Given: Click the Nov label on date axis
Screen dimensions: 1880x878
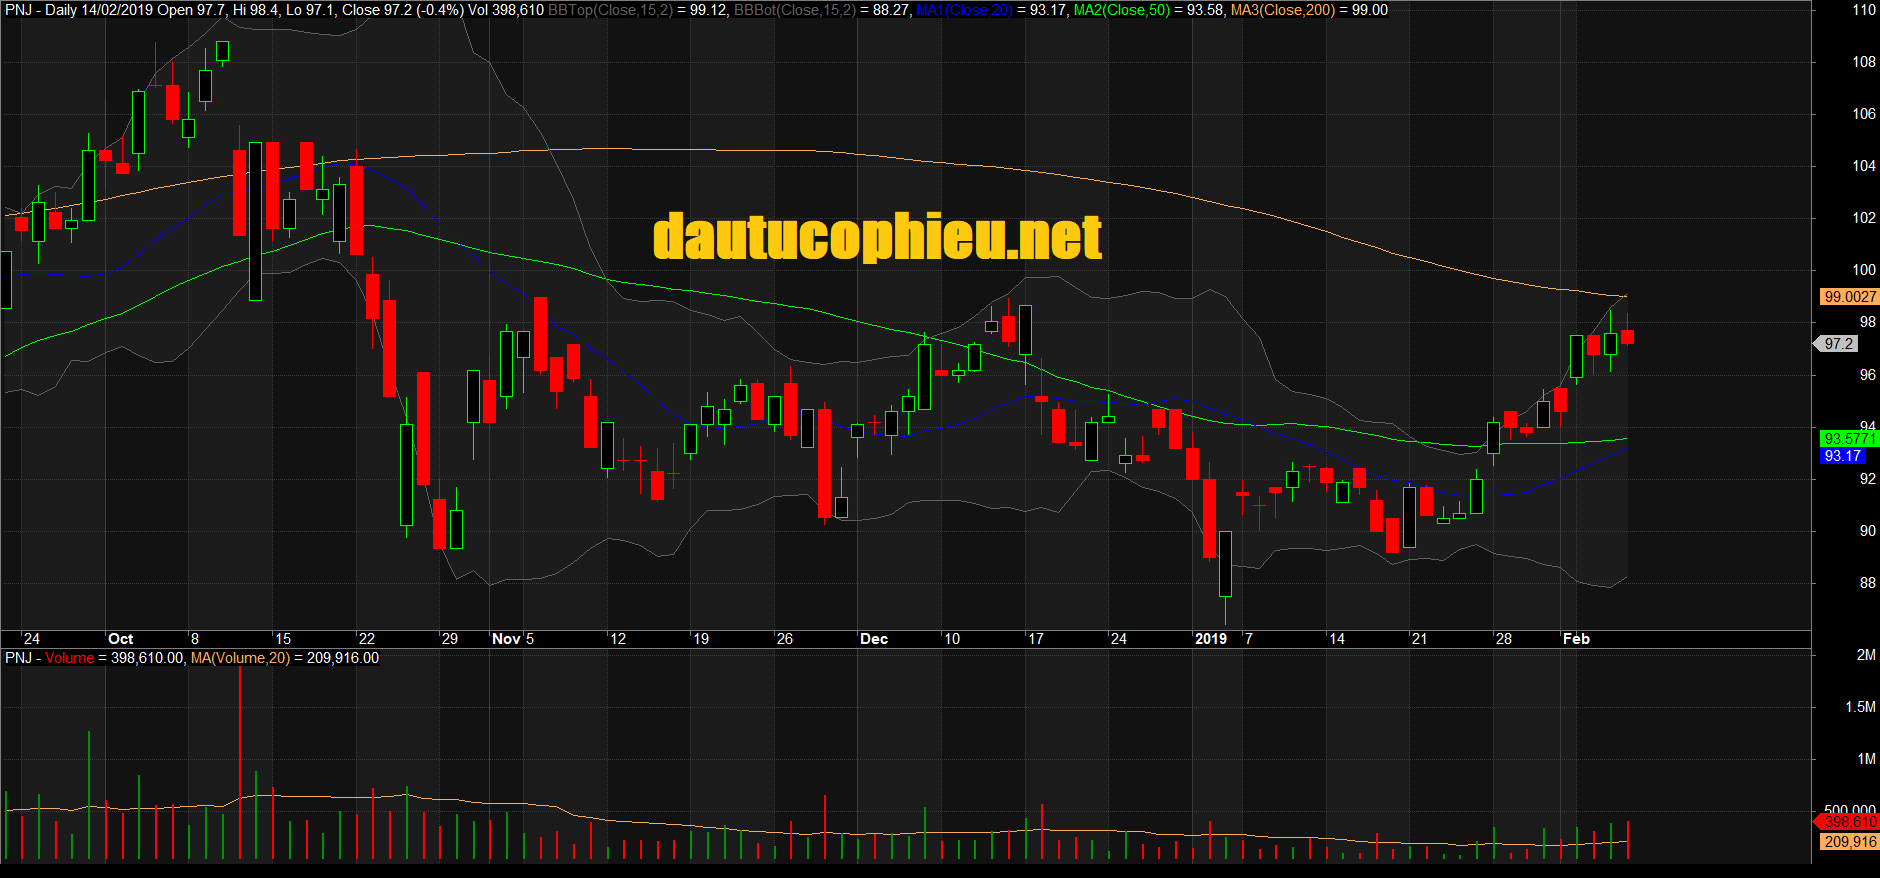Looking at the screenshot, I should (x=506, y=639).
